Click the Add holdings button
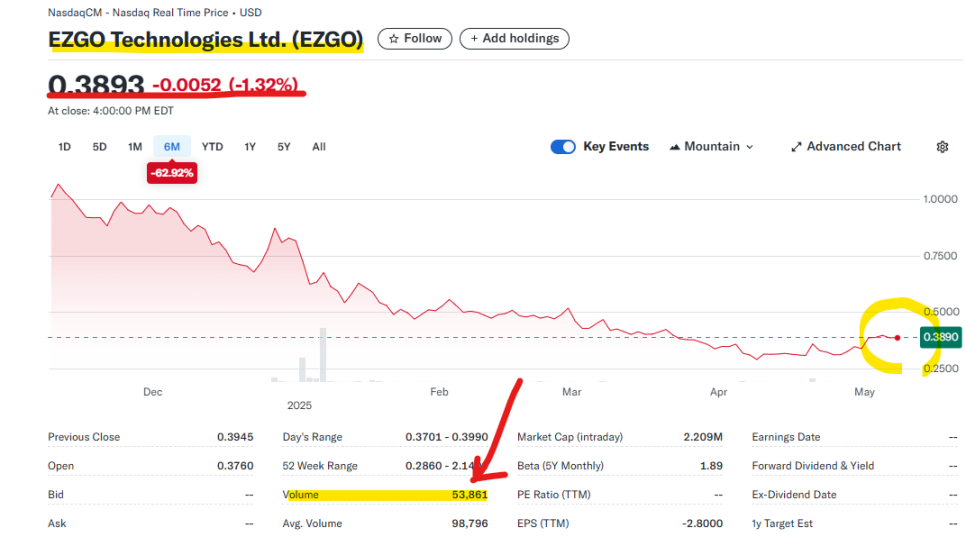The width and height of the screenshot is (966, 537). (514, 39)
